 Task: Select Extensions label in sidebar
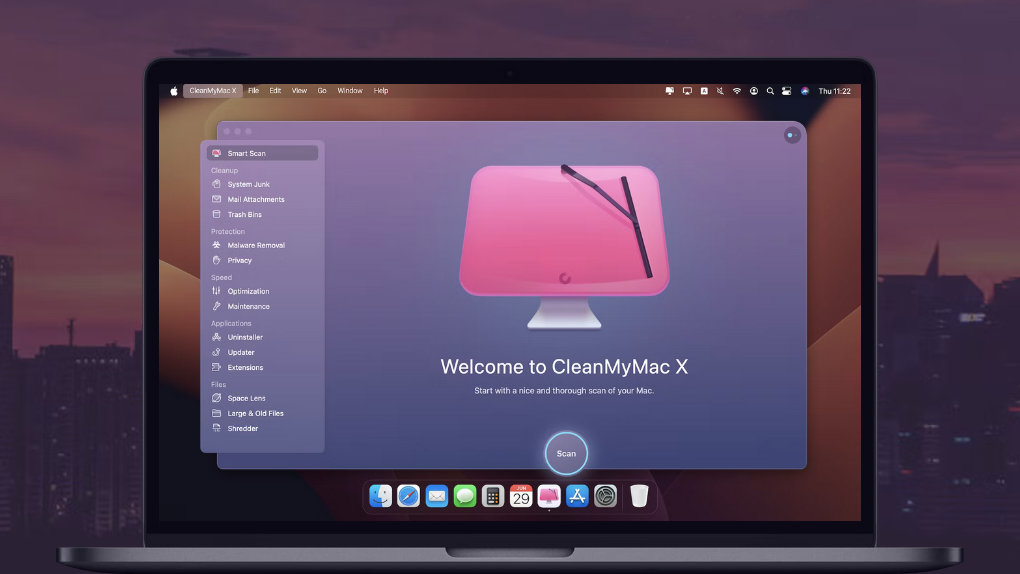click(x=245, y=367)
